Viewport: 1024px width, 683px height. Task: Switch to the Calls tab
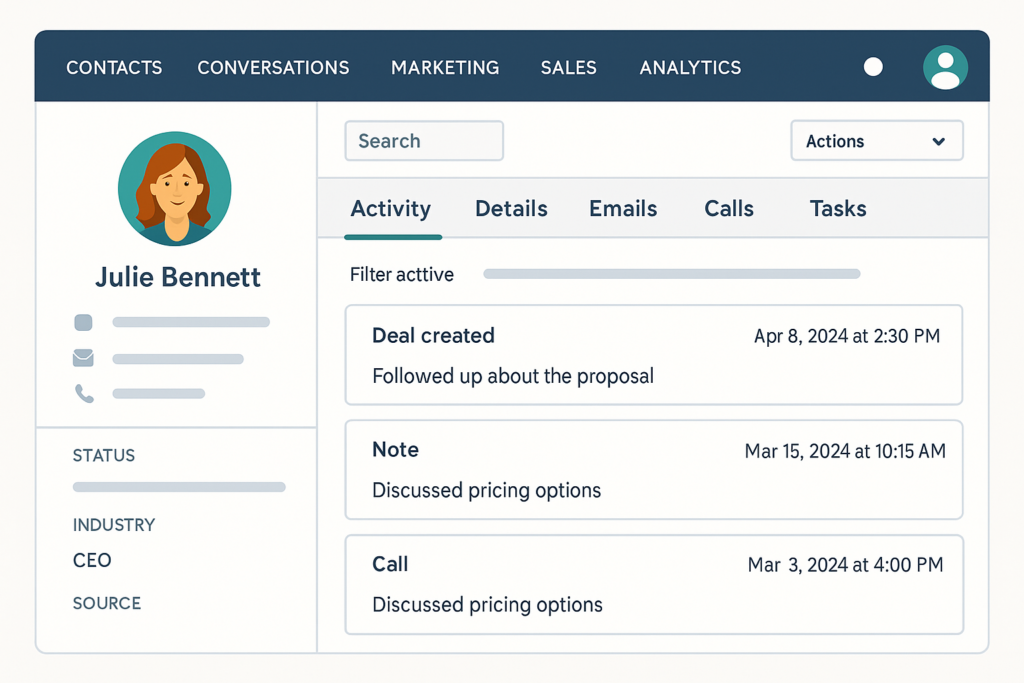pos(729,209)
